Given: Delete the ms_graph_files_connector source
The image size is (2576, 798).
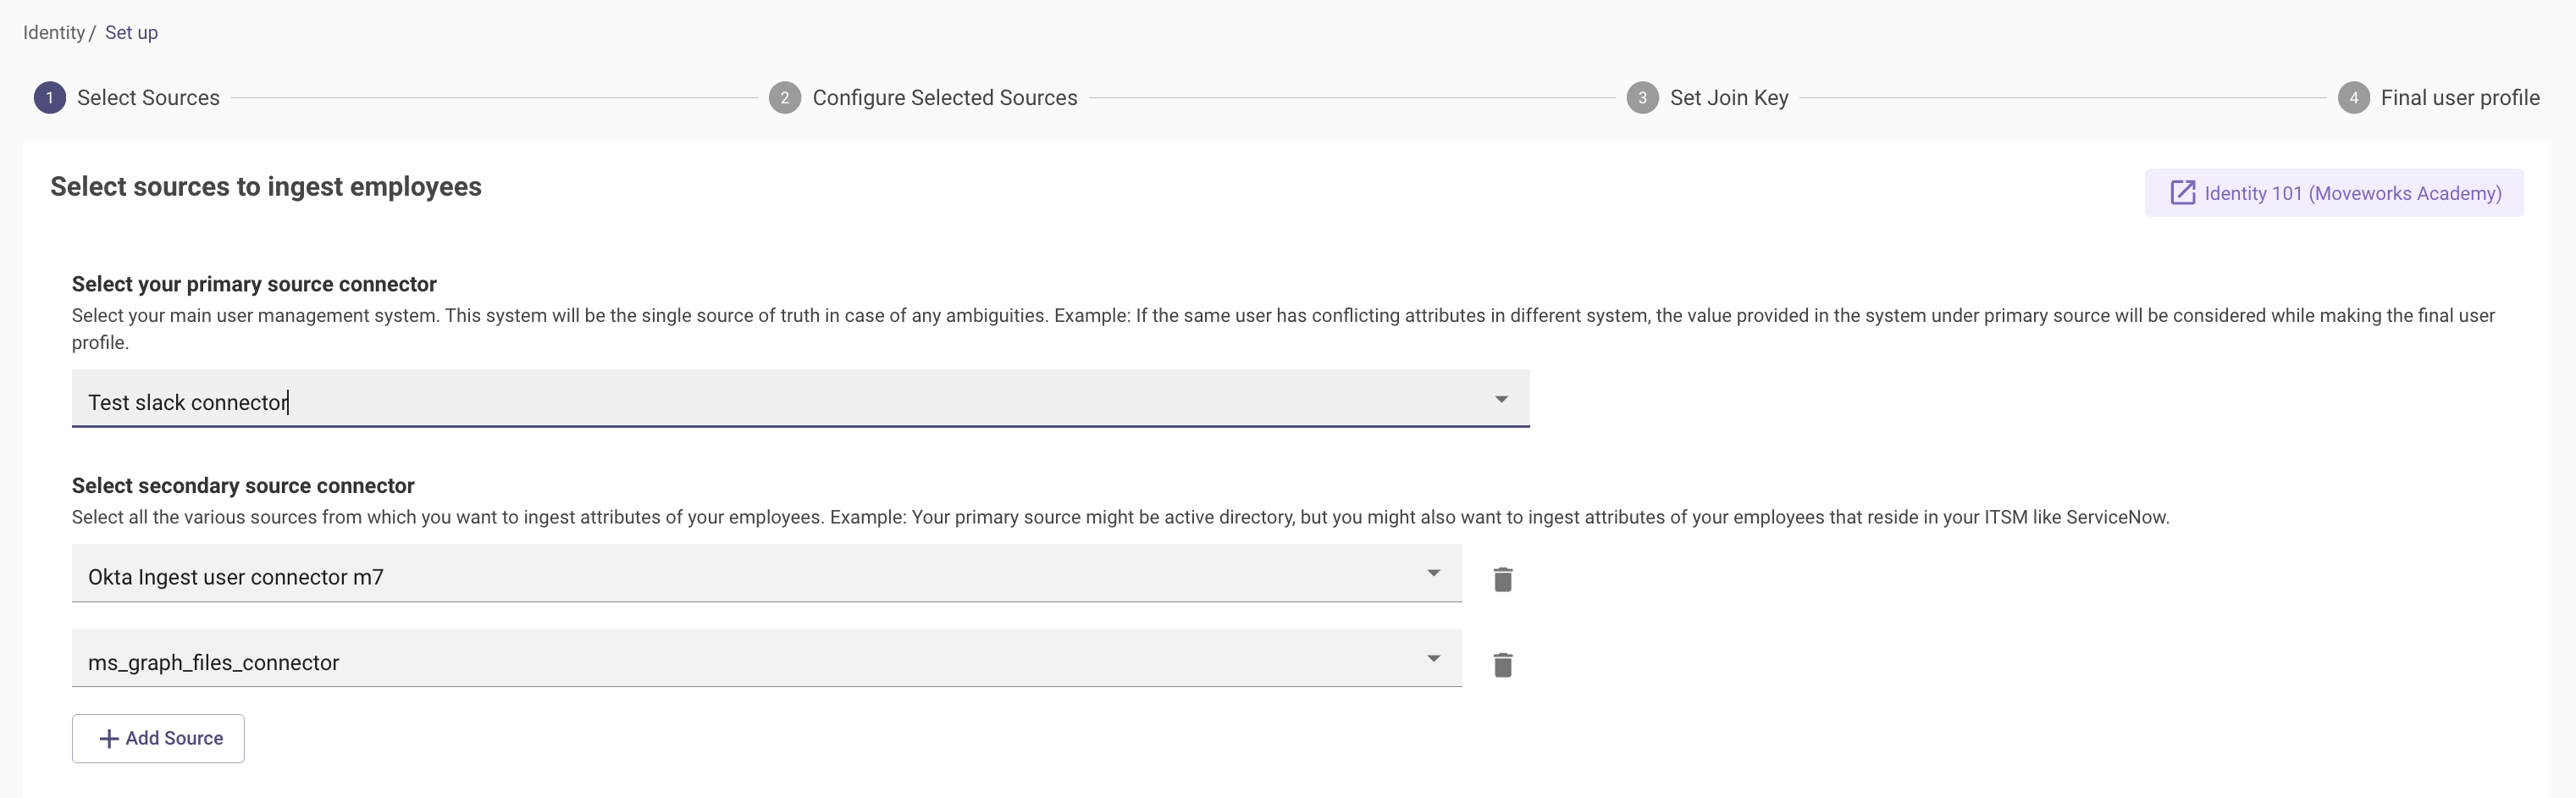Looking at the screenshot, I should coord(1502,665).
